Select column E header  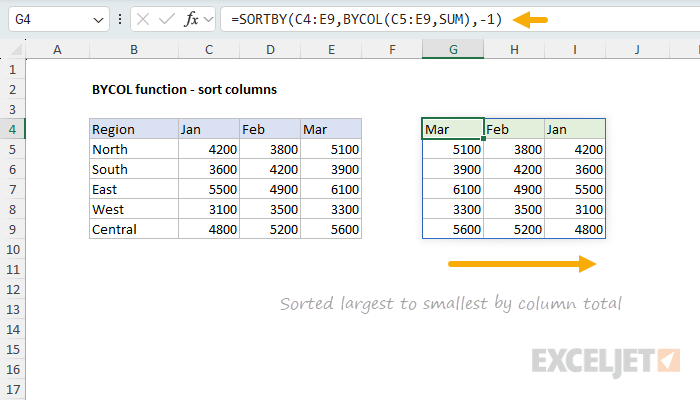331,50
